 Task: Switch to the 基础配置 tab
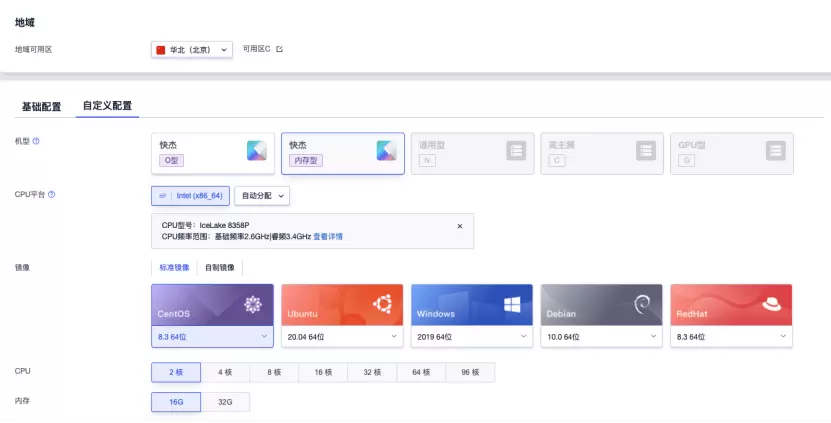click(x=41, y=106)
